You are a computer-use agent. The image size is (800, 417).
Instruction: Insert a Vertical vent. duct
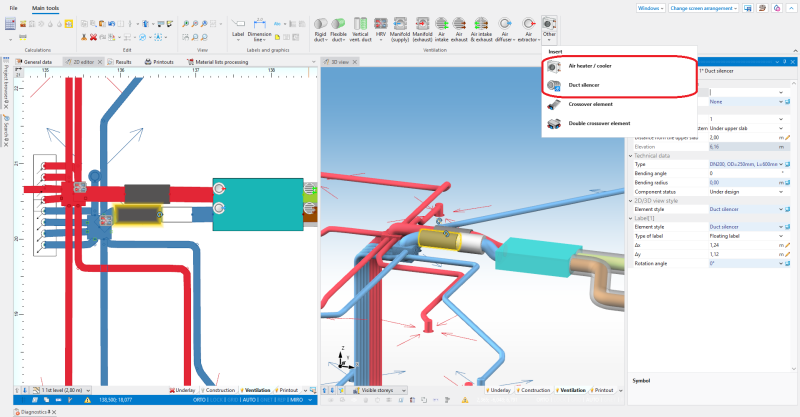click(360, 30)
